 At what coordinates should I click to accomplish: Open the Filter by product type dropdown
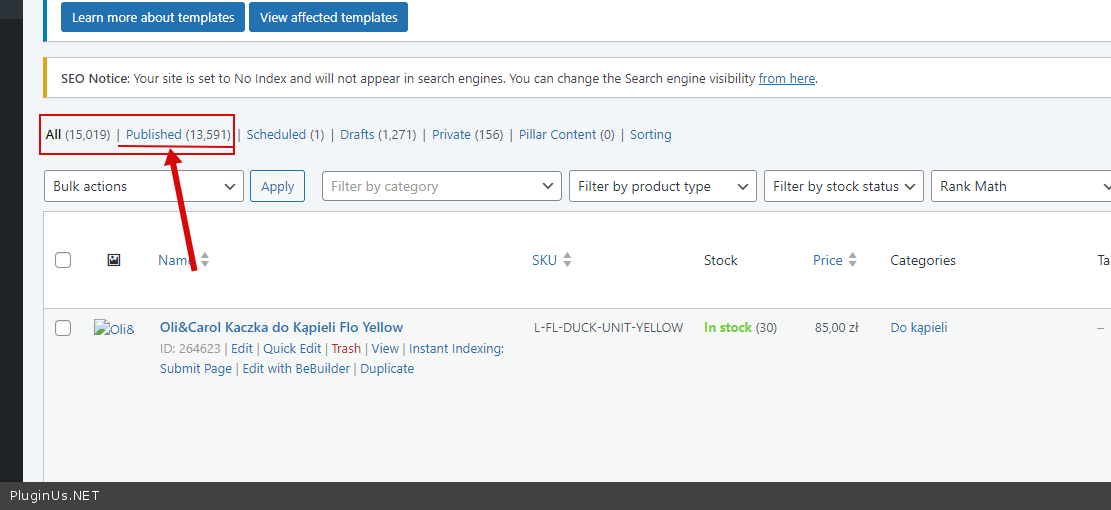662,186
